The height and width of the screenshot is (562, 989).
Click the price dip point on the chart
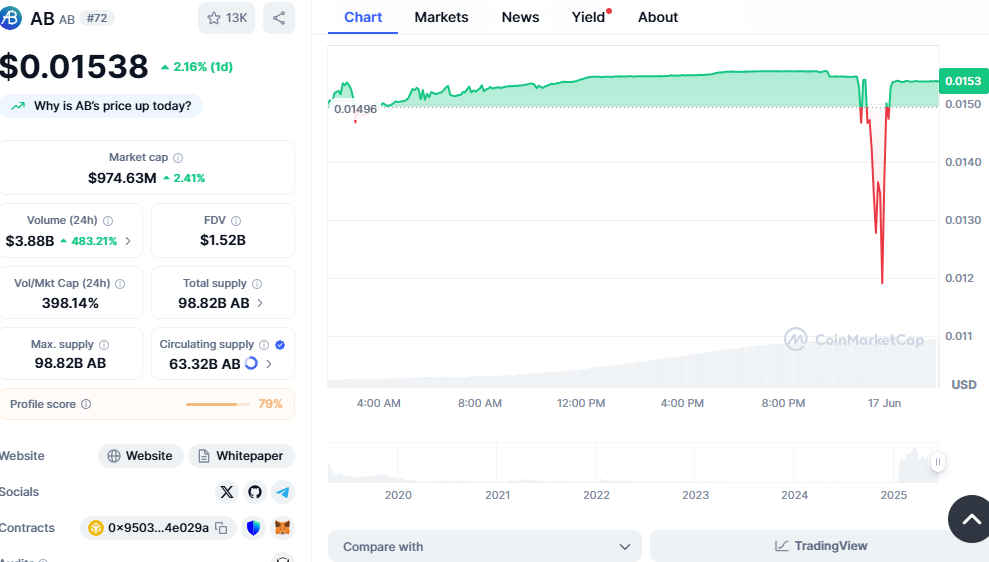882,281
